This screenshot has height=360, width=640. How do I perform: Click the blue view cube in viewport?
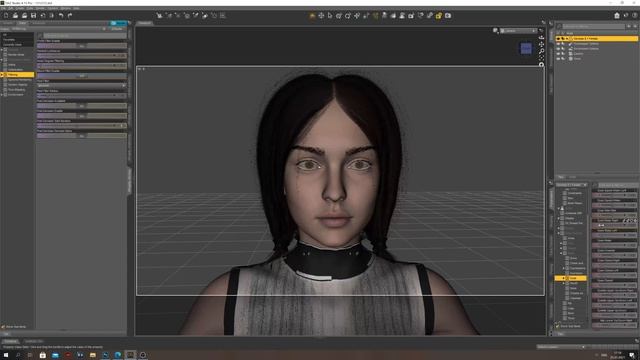tap(526, 48)
